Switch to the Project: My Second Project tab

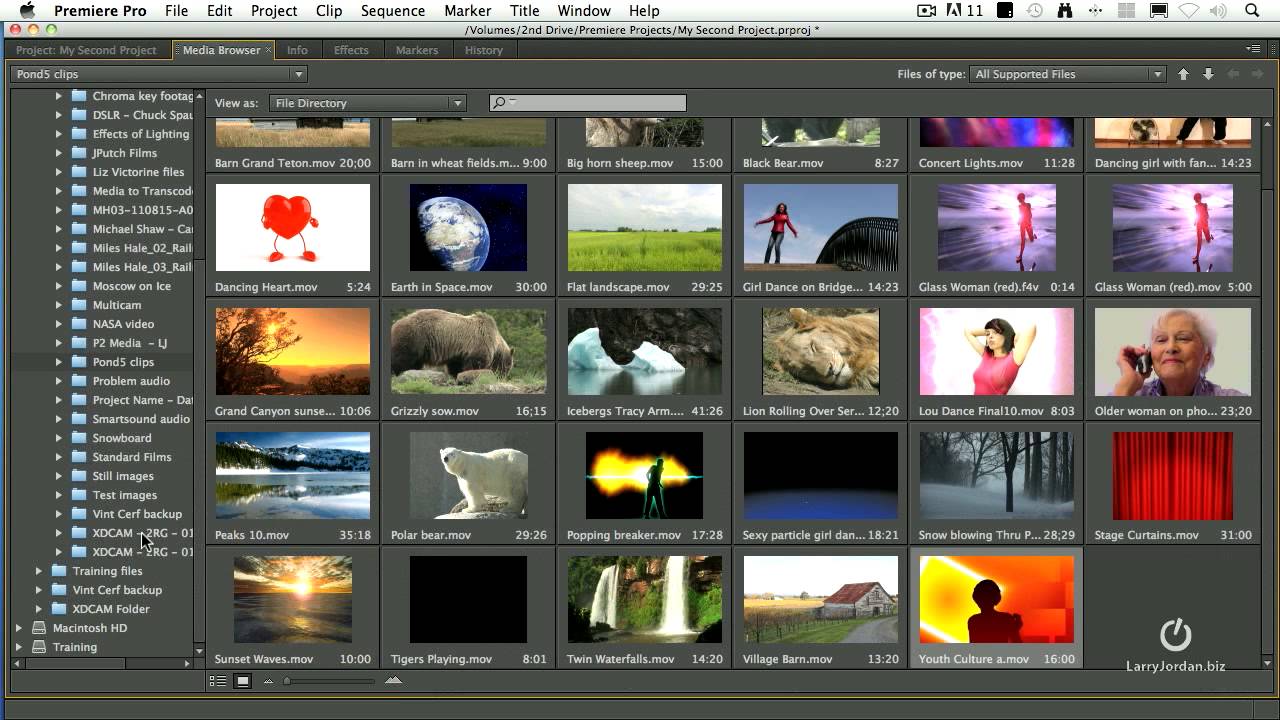pyautogui.click(x=87, y=50)
